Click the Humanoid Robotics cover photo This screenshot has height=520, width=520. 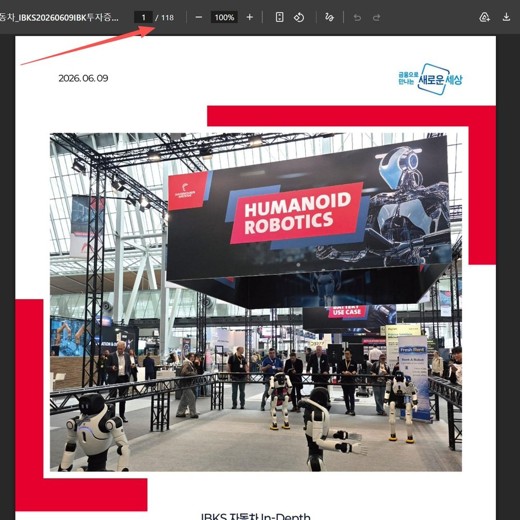256,302
